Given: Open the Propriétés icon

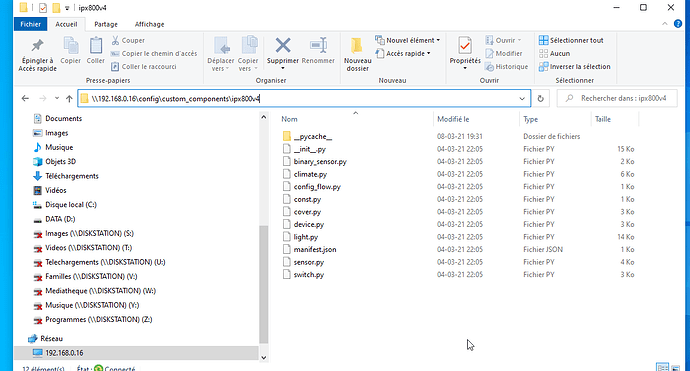Looking at the screenshot, I should pos(465,46).
